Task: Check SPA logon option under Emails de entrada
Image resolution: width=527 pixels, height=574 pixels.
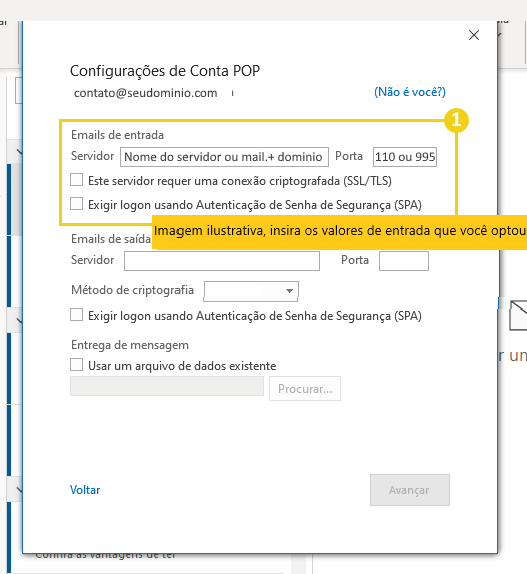Action: coord(76,204)
